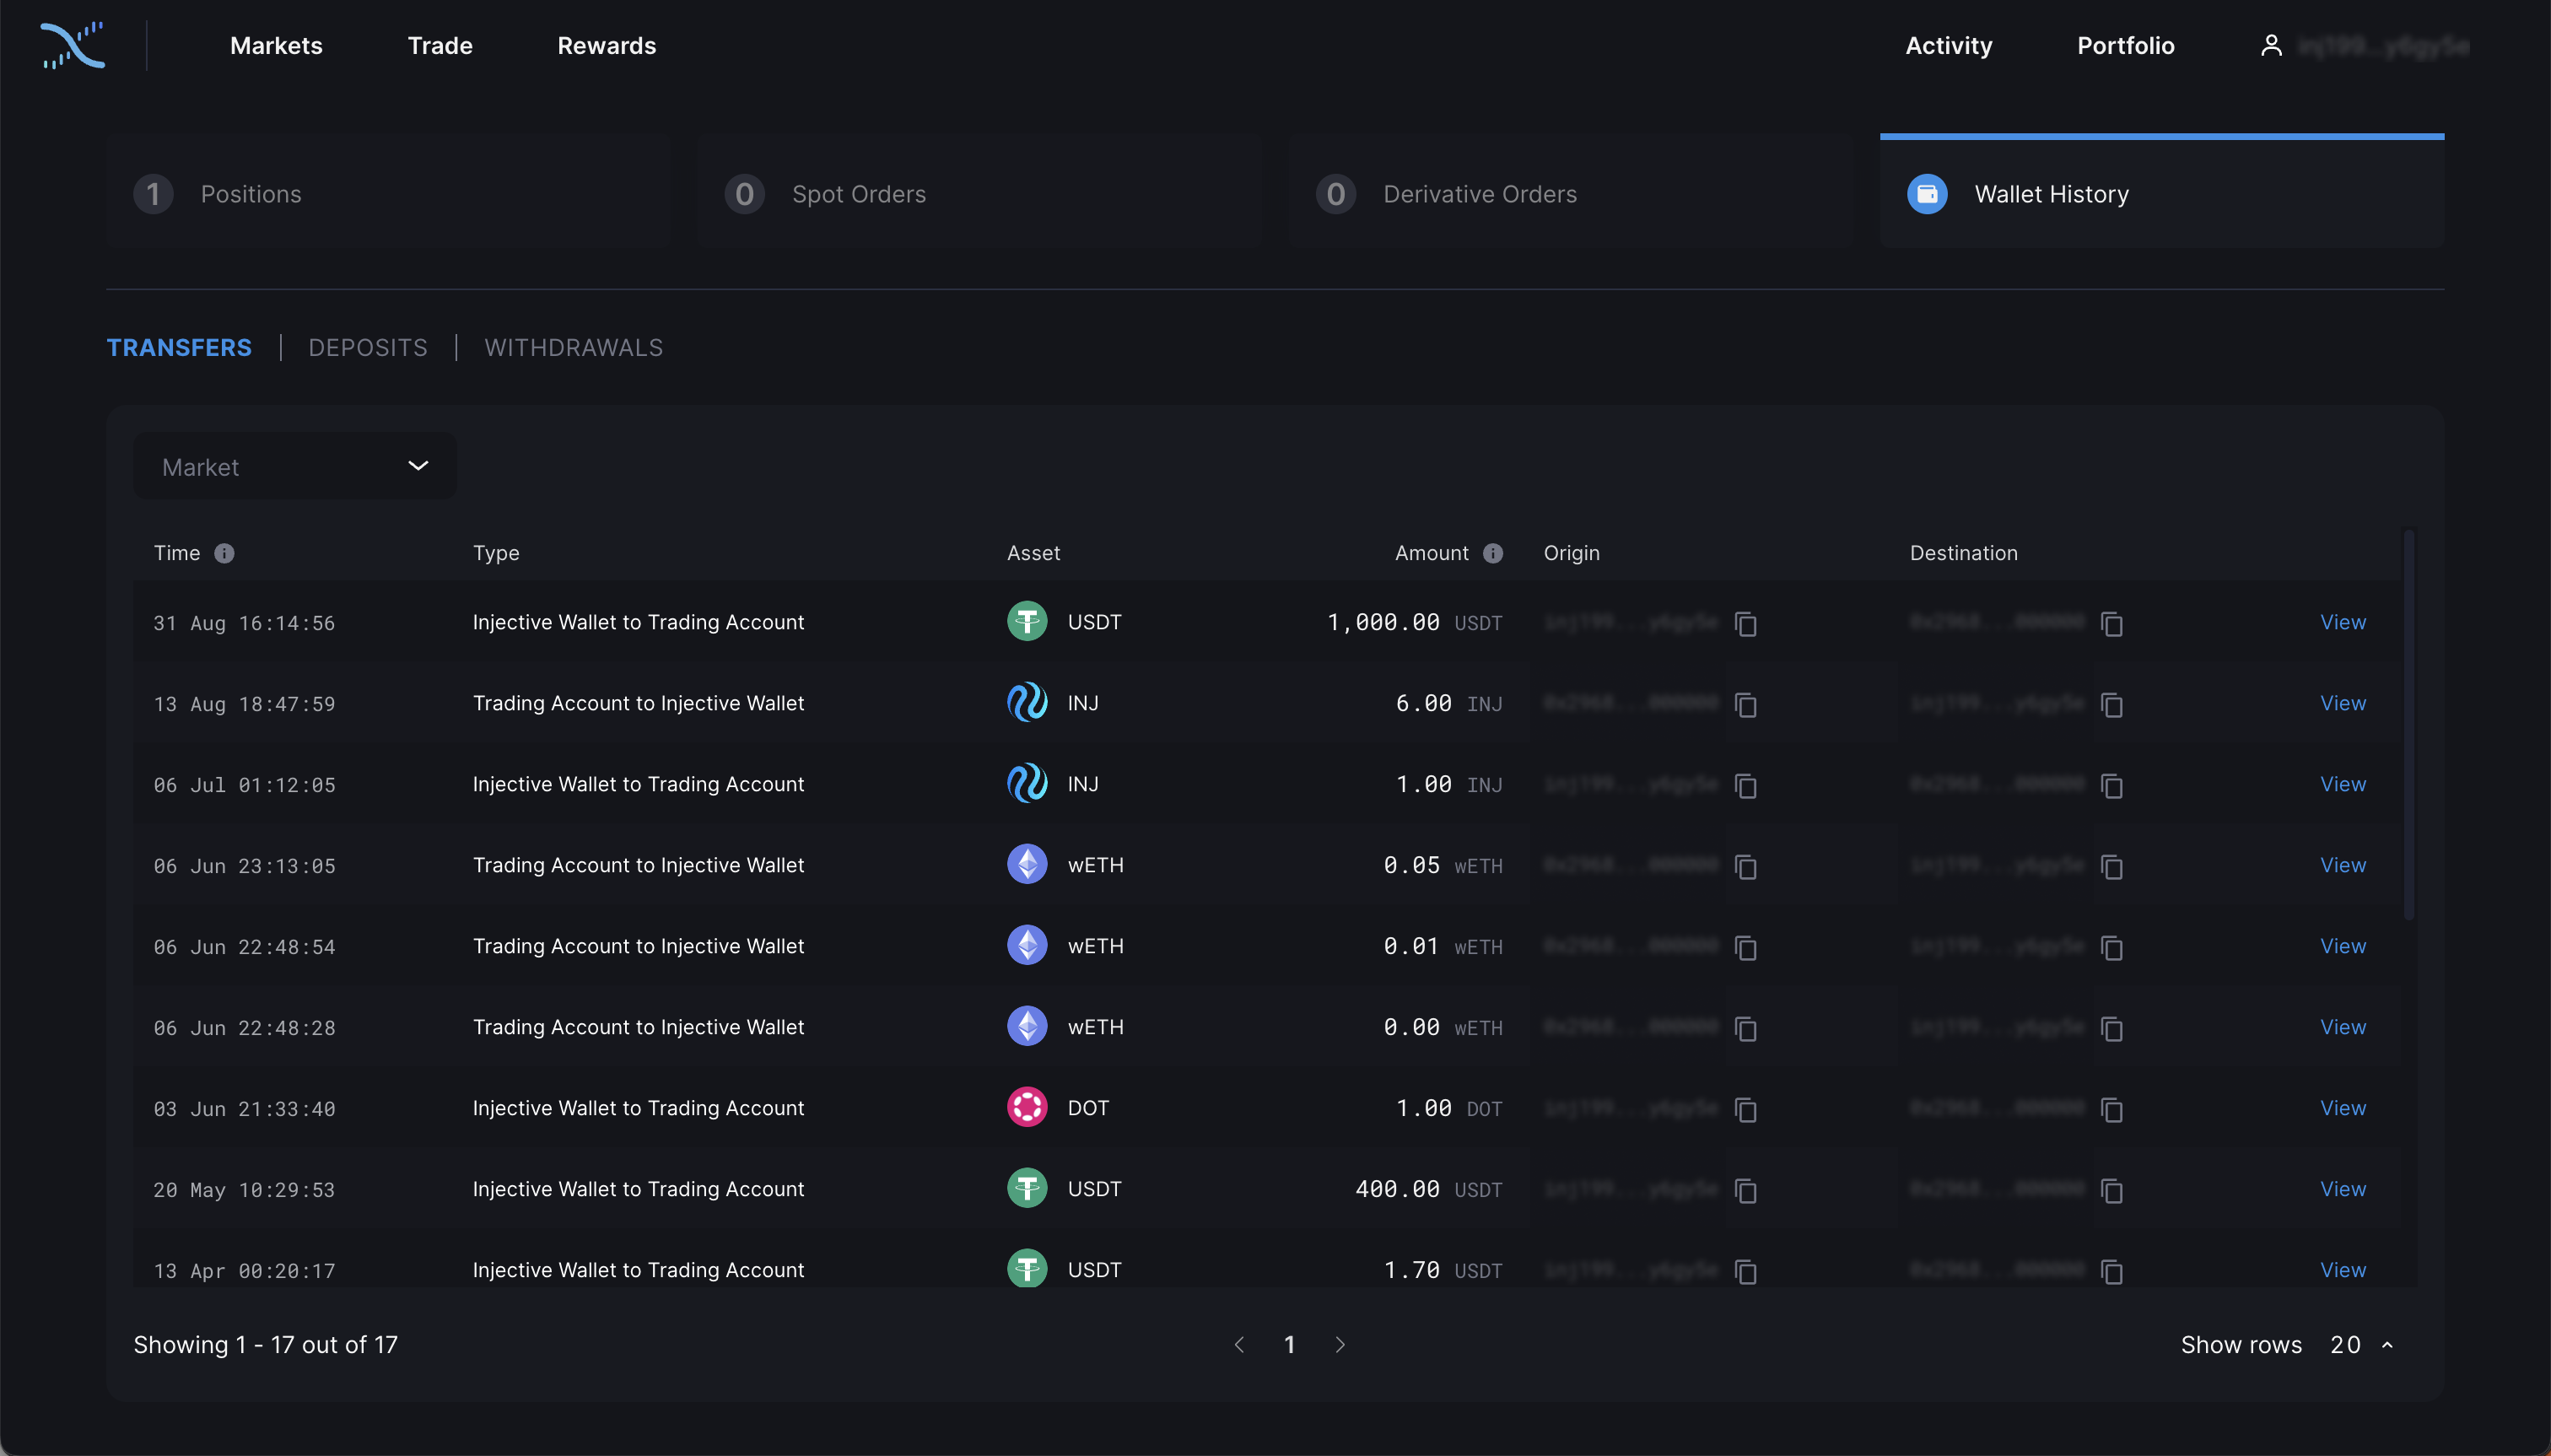Select the WITHDRAWALS sub-tab
This screenshot has width=2551, height=1456.
(573, 347)
